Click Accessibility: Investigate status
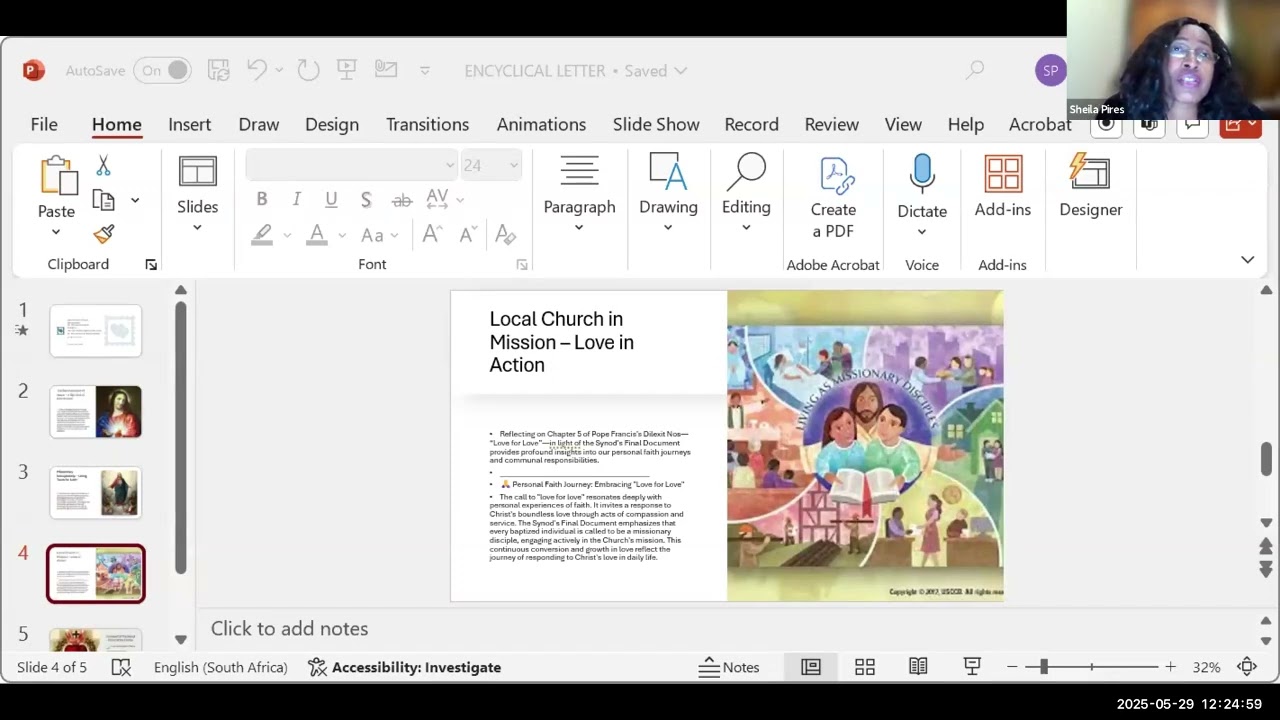Image resolution: width=1280 pixels, height=720 pixels. (x=404, y=667)
